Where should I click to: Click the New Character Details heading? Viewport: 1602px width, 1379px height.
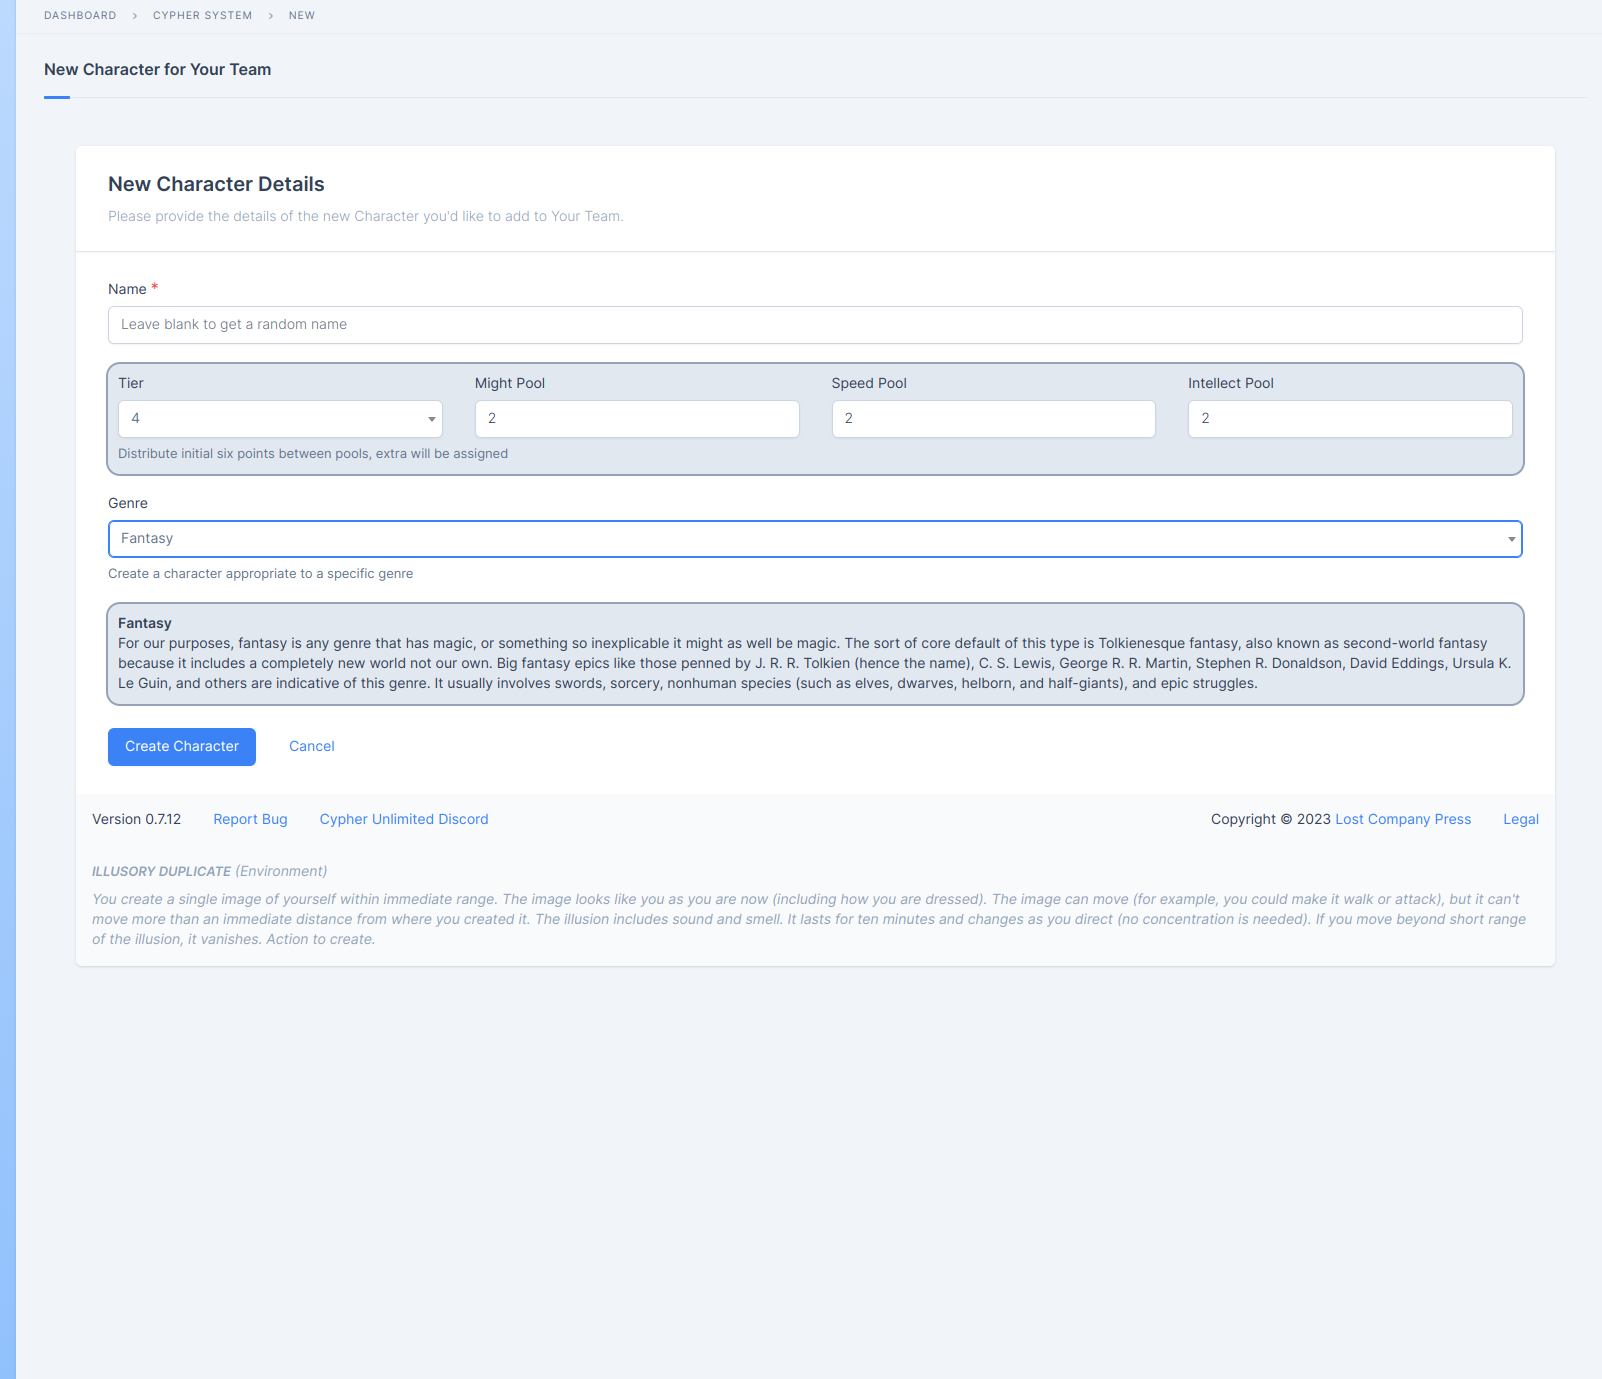point(216,184)
